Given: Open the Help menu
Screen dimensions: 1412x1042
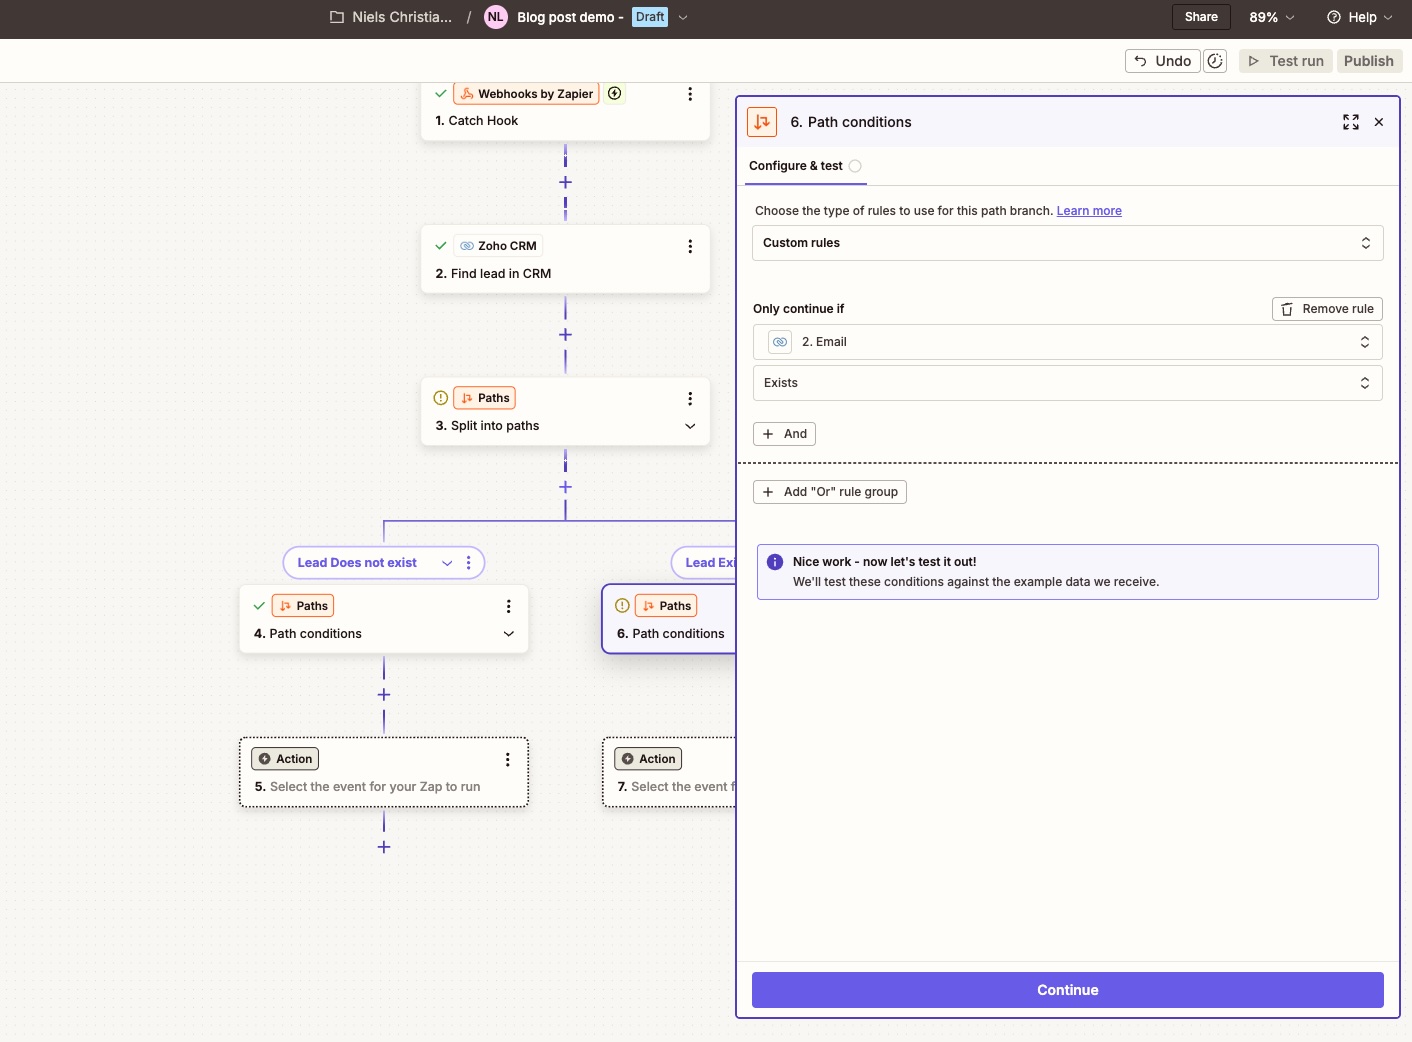Looking at the screenshot, I should coord(1360,17).
